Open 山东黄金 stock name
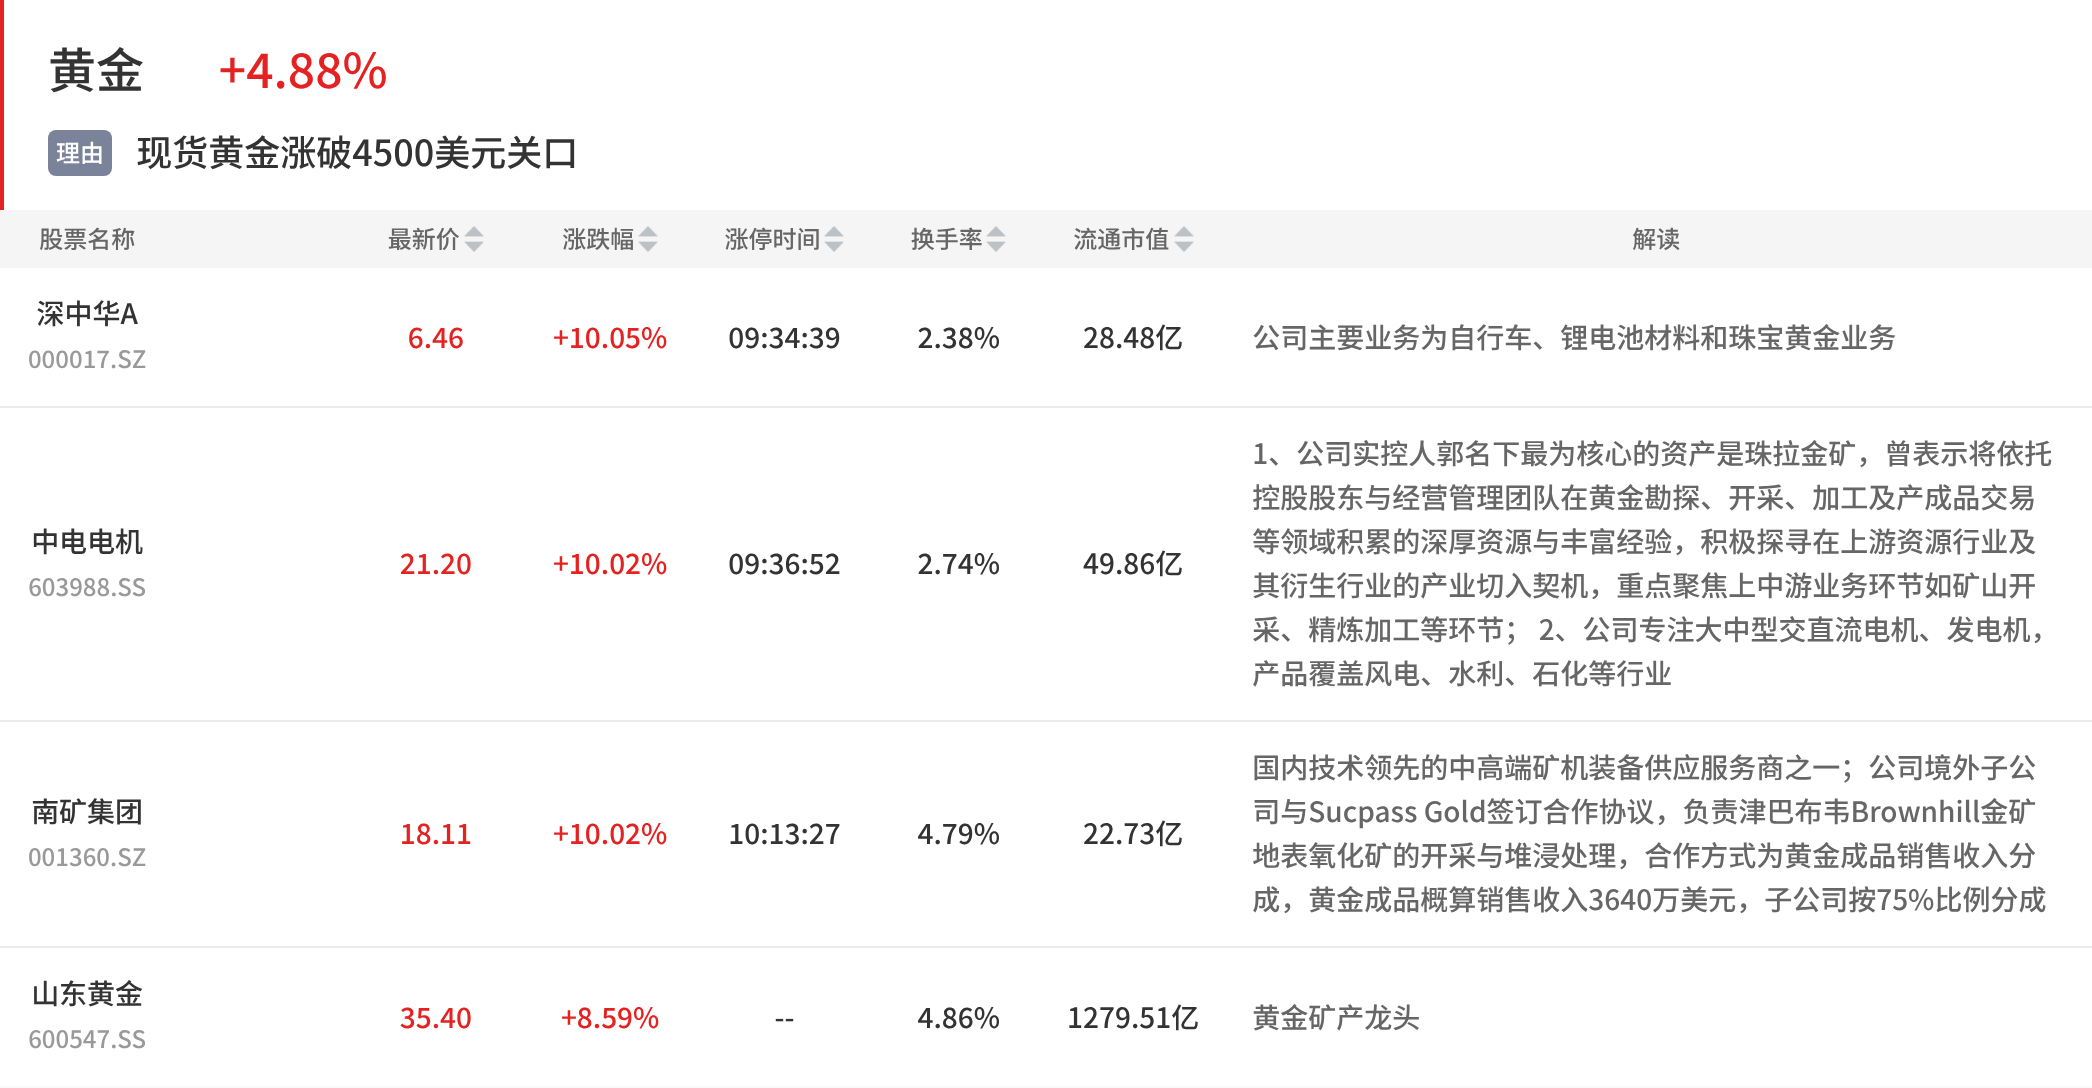2092x1088 pixels. click(87, 994)
